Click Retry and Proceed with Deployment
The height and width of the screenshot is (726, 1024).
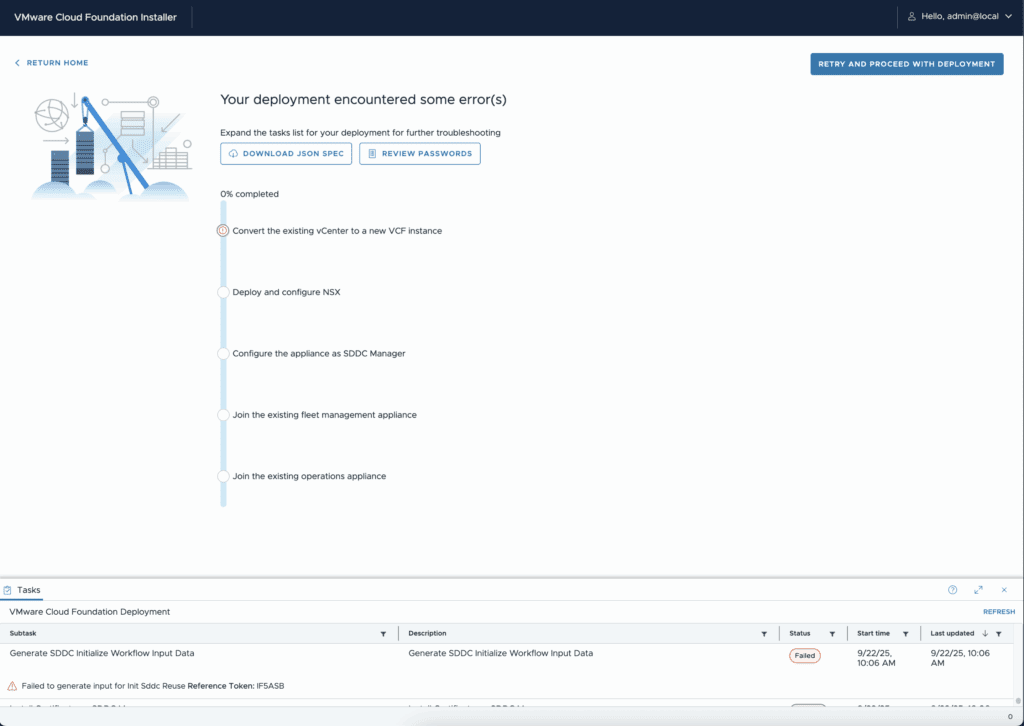[906, 64]
